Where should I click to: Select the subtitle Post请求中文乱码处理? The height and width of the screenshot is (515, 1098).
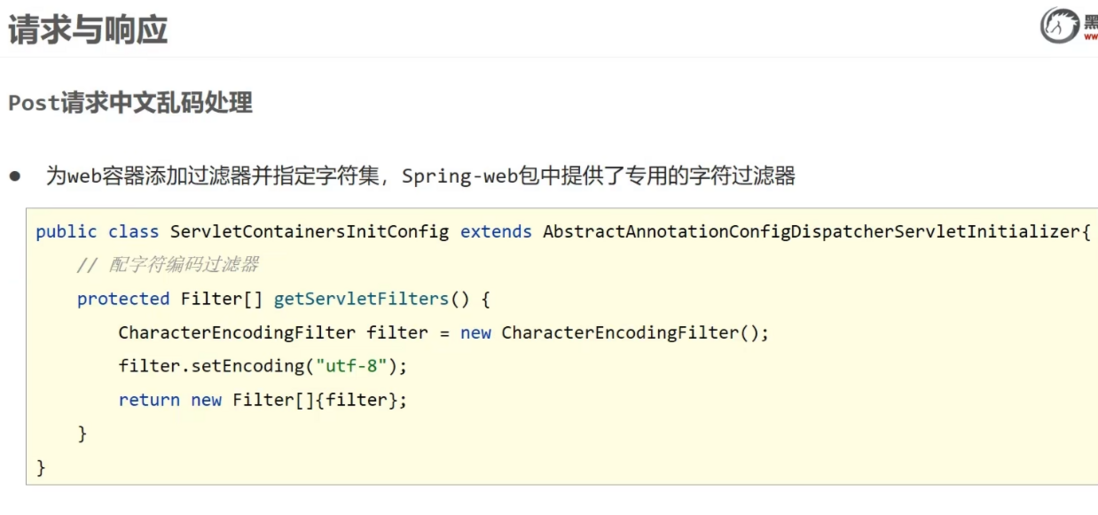130,102
